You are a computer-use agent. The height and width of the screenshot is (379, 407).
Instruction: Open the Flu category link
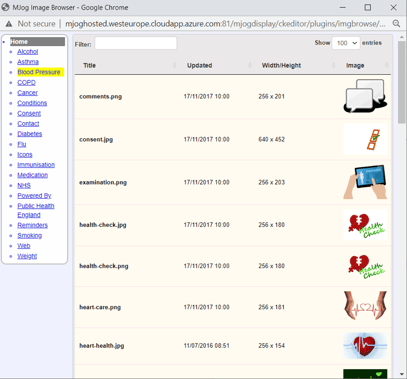coord(22,144)
